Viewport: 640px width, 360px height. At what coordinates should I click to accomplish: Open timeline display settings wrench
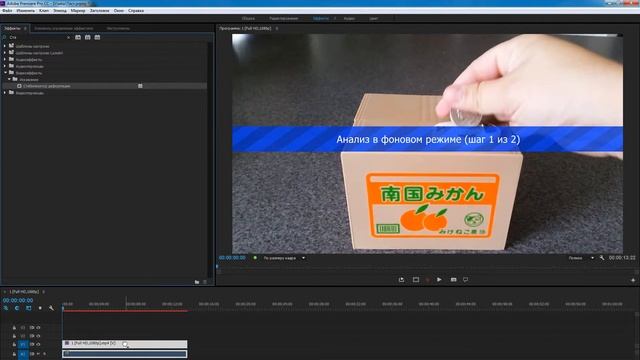(x=51, y=308)
